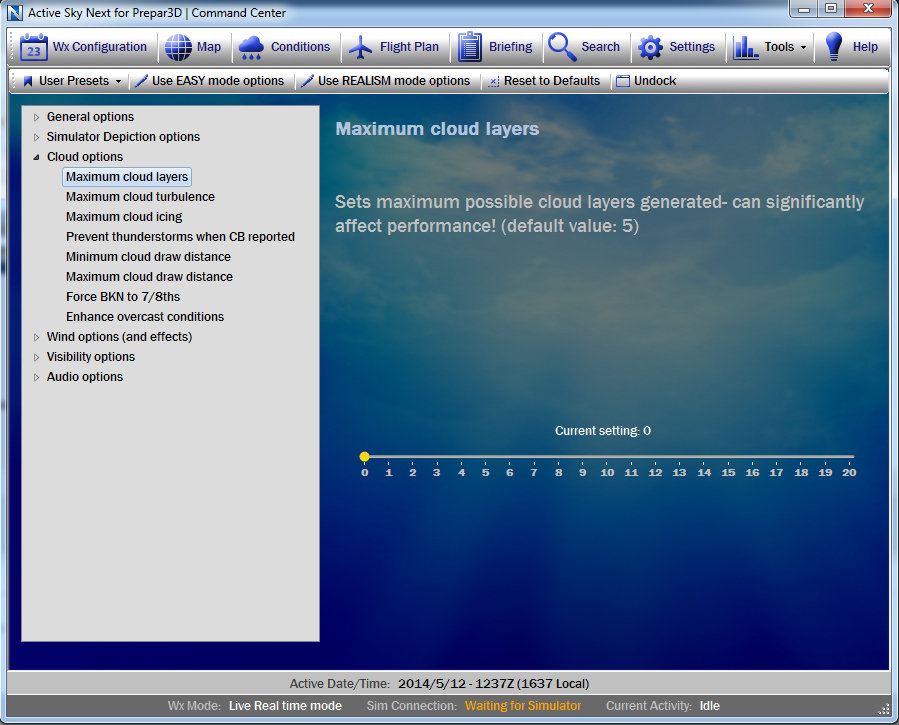Click Reset to Defaults label
Screen dimensions: 899x725
tap(552, 81)
